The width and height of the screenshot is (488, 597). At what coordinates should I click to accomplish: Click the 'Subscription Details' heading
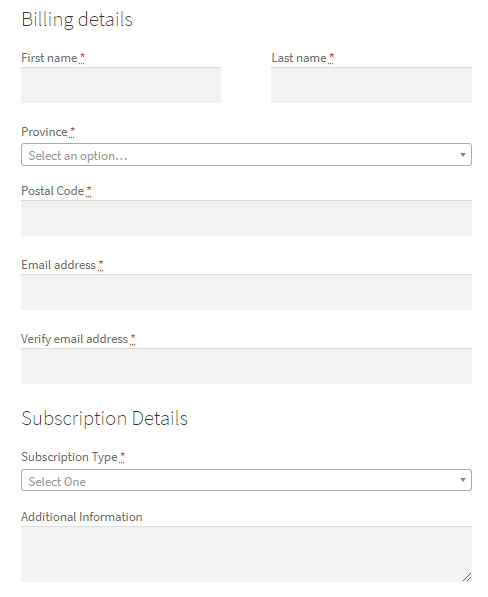click(x=105, y=418)
